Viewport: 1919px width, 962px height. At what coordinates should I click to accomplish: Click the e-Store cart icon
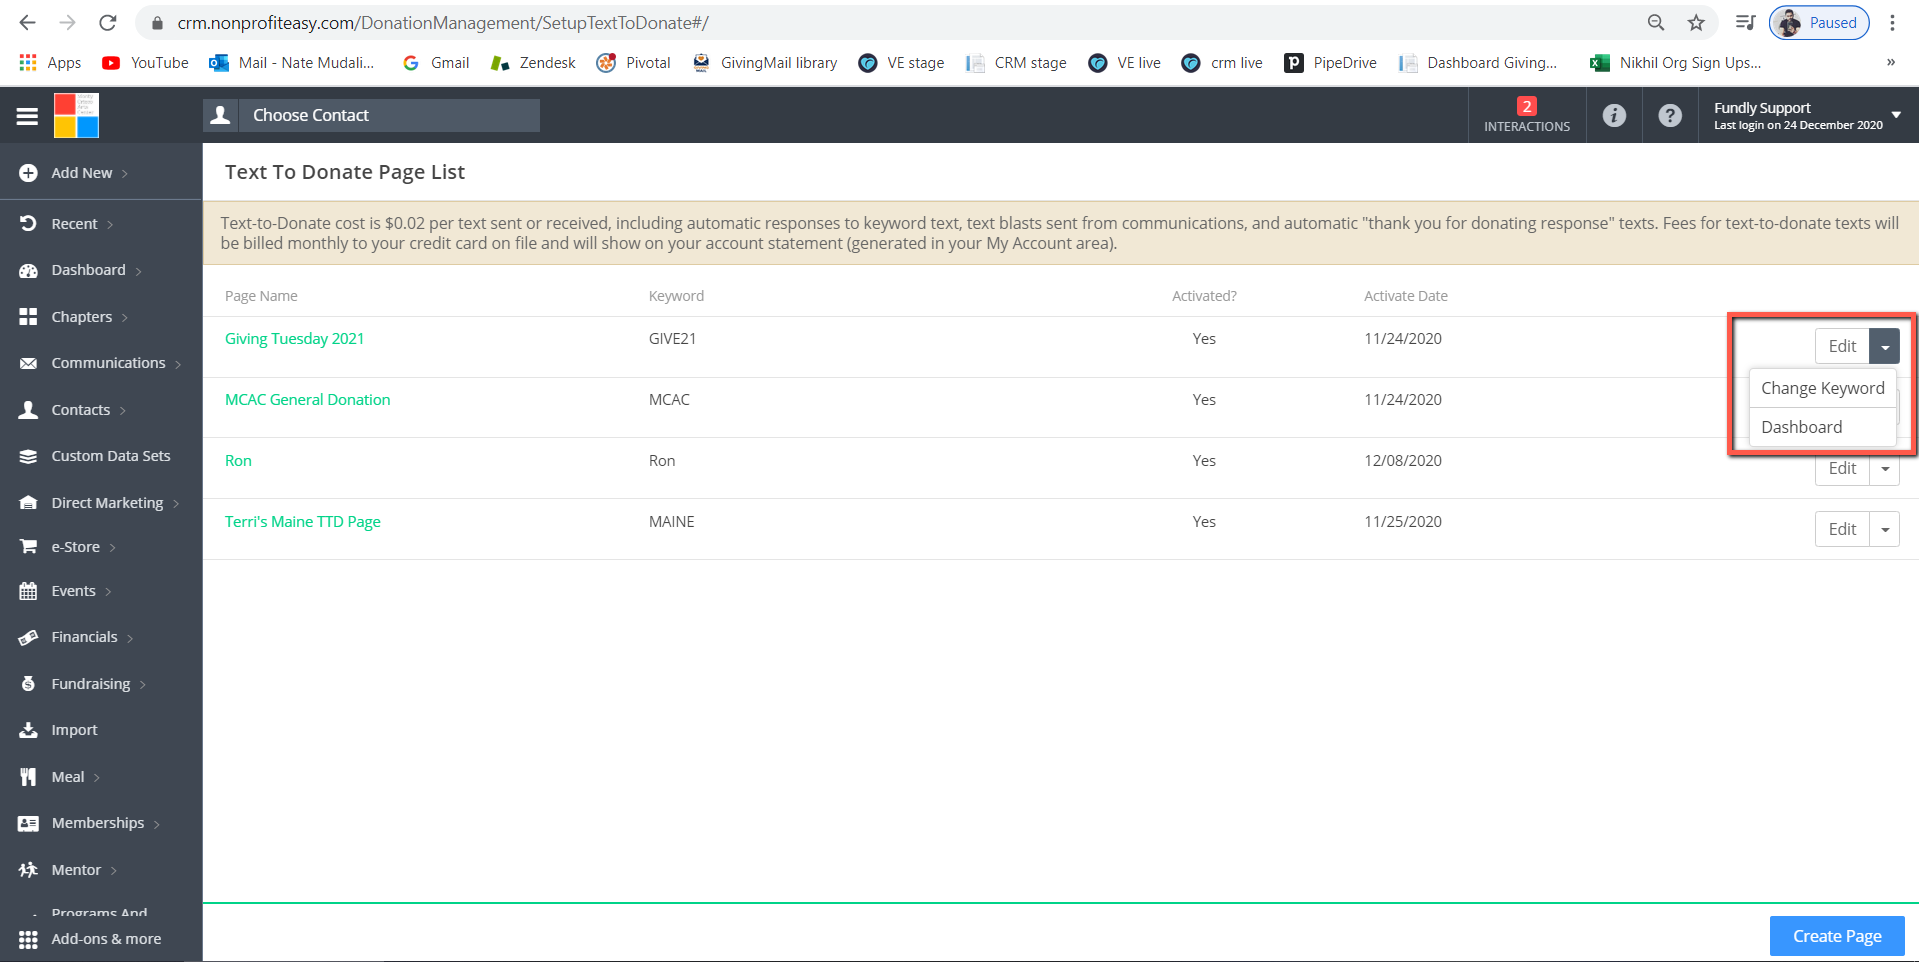point(28,547)
